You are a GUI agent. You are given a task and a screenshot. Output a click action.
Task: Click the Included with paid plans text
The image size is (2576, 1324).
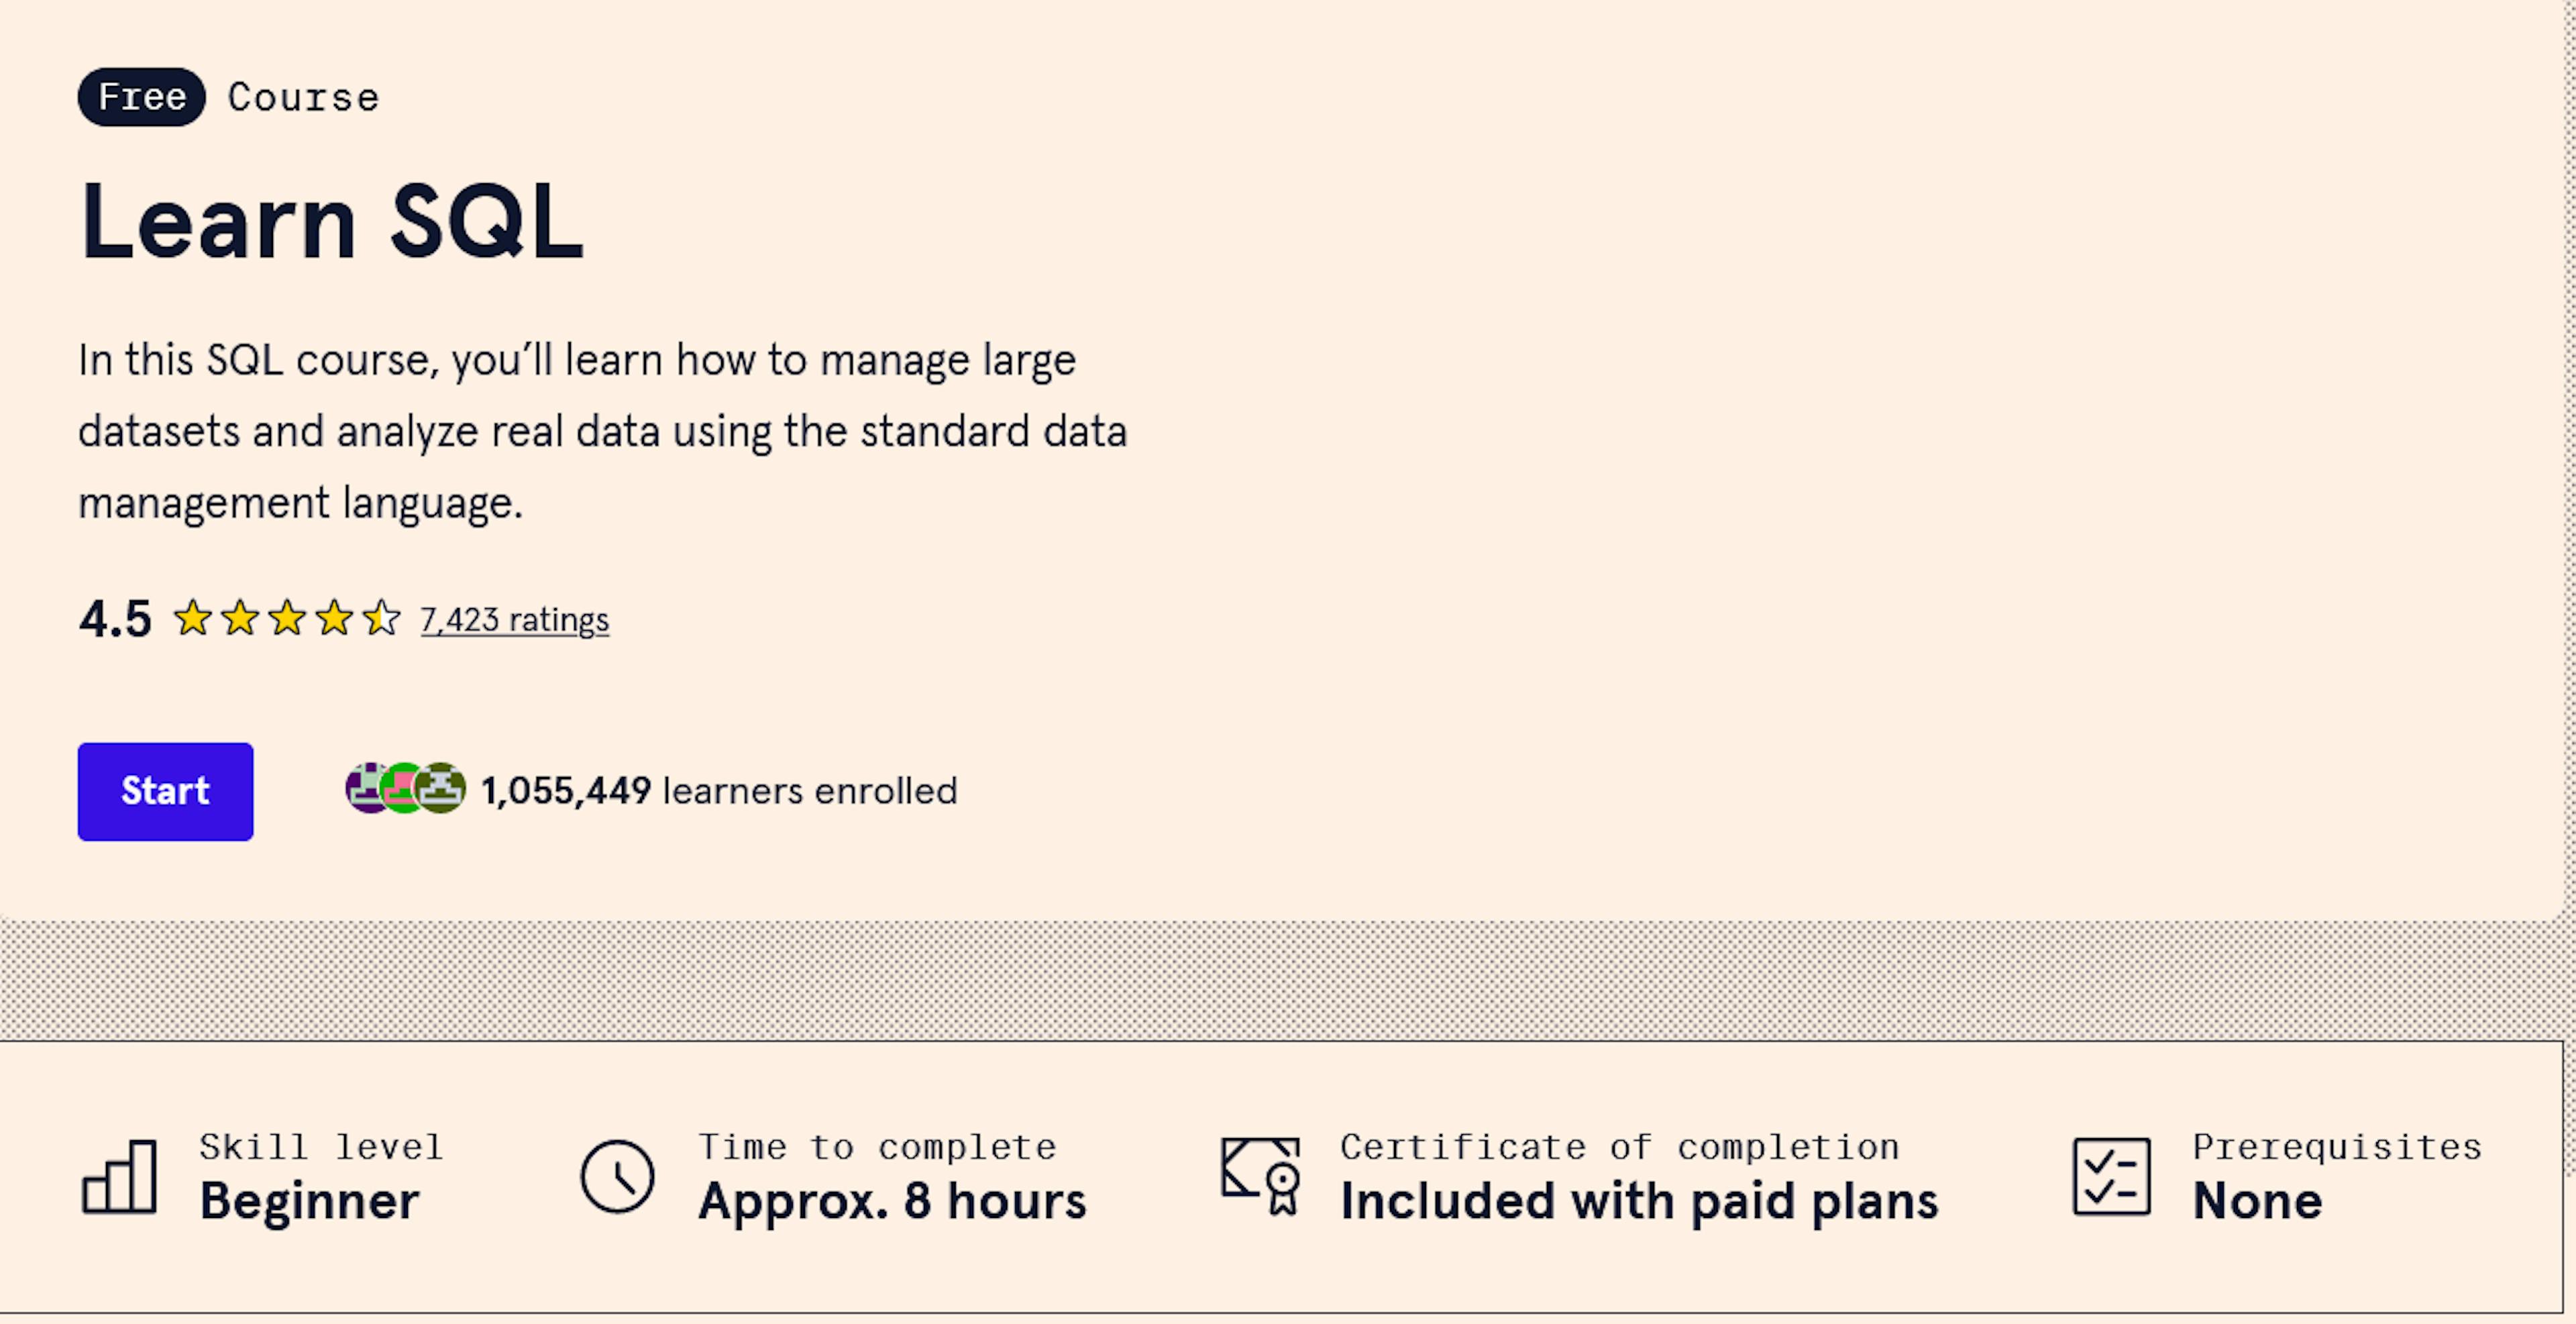(1639, 1201)
